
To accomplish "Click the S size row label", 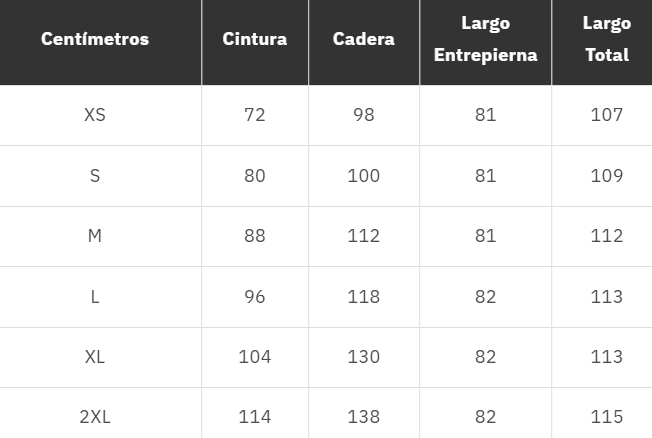I will click(95, 176).
